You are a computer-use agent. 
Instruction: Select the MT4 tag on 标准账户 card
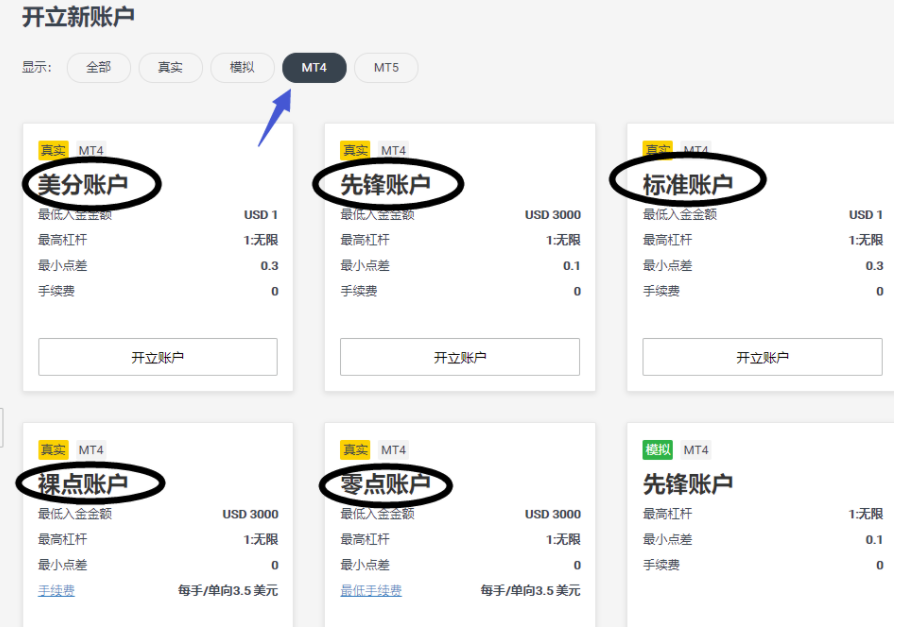click(x=695, y=150)
